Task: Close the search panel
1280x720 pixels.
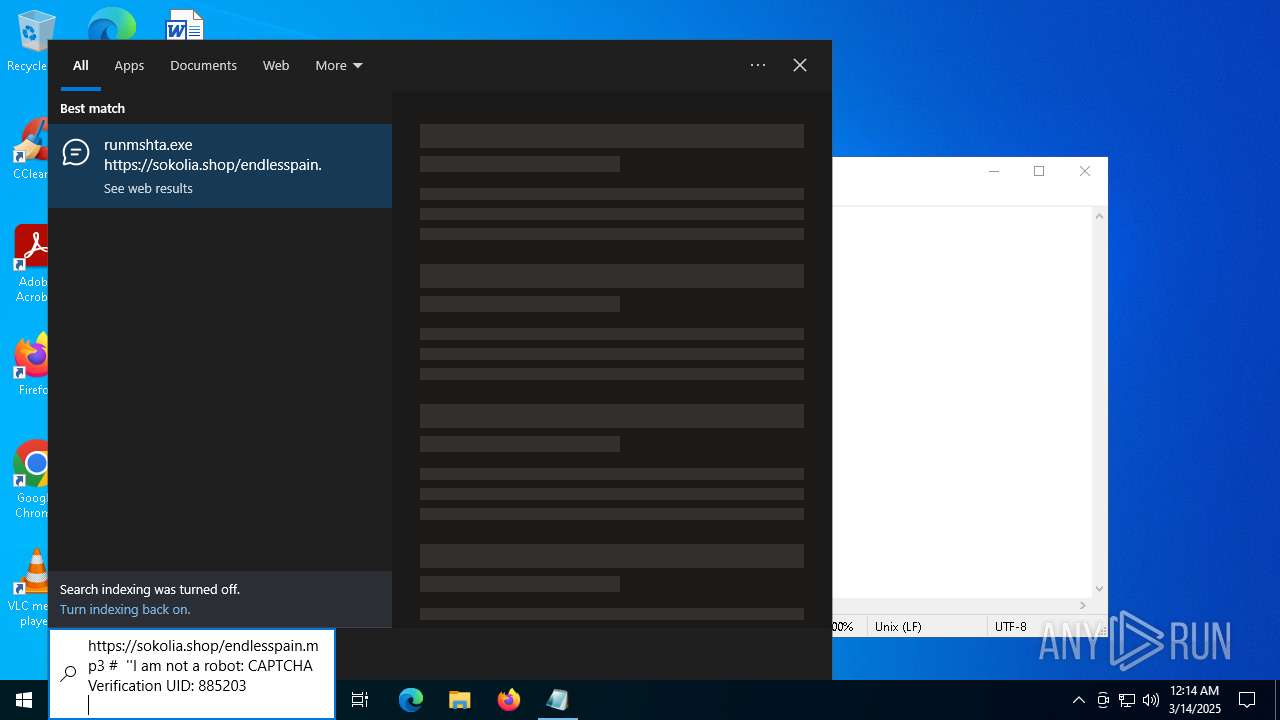Action: pos(800,65)
